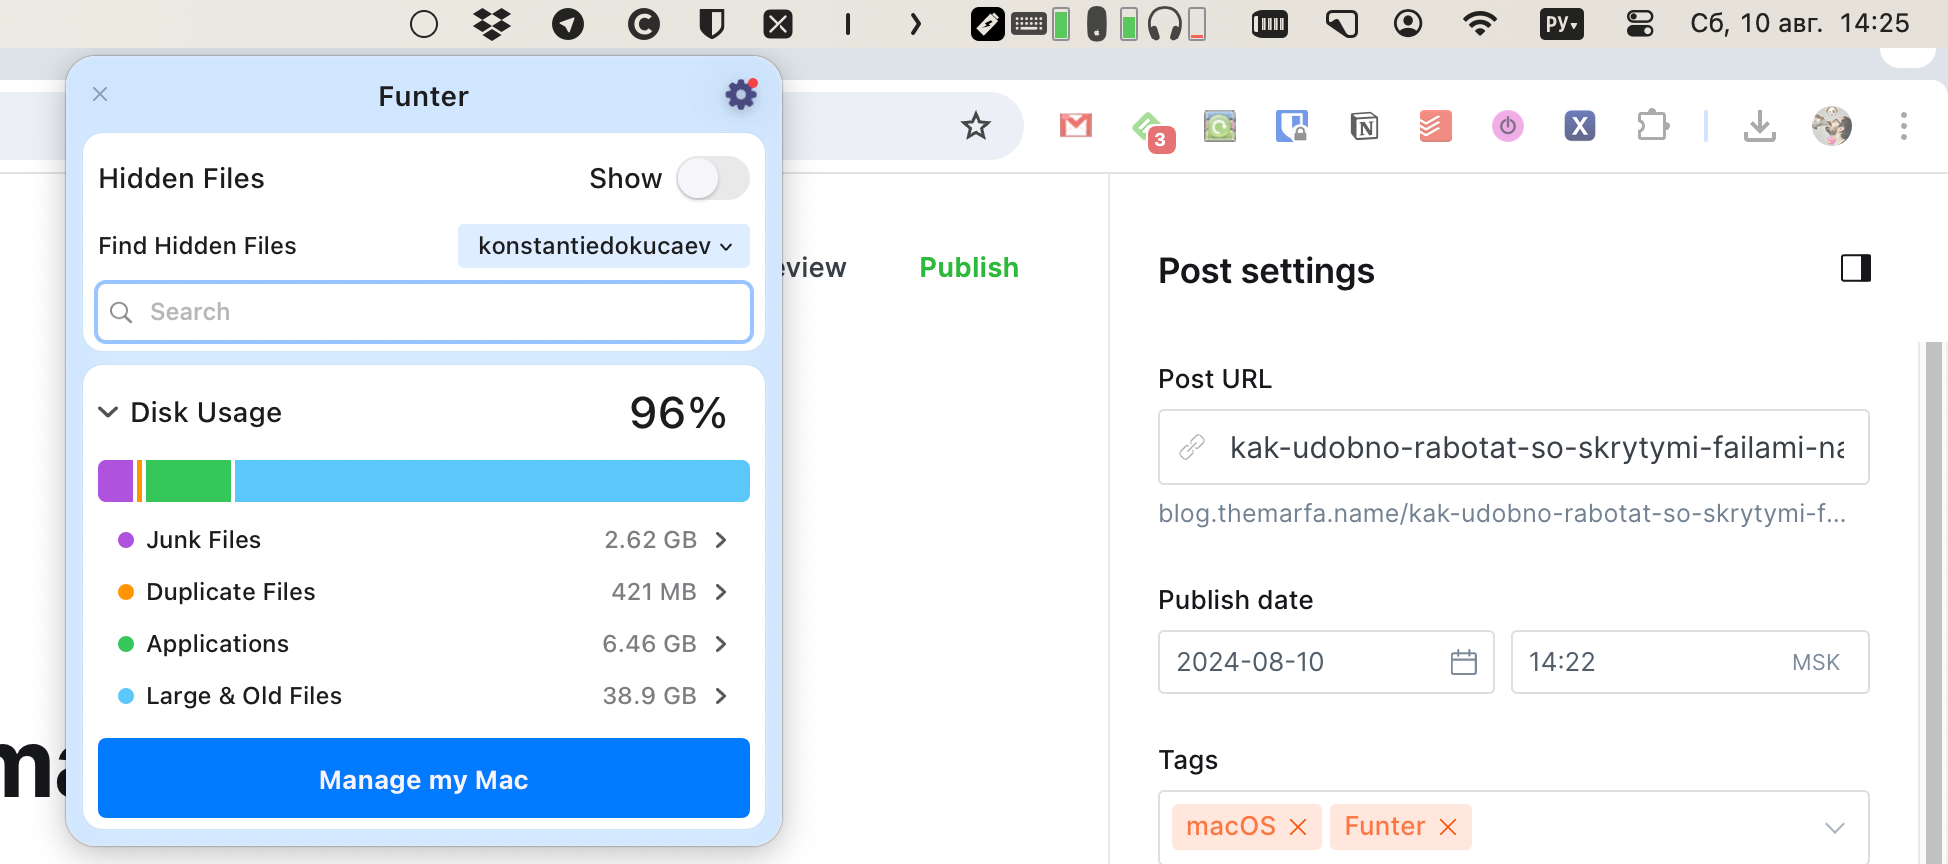Open Funter settings gear

pos(741,95)
